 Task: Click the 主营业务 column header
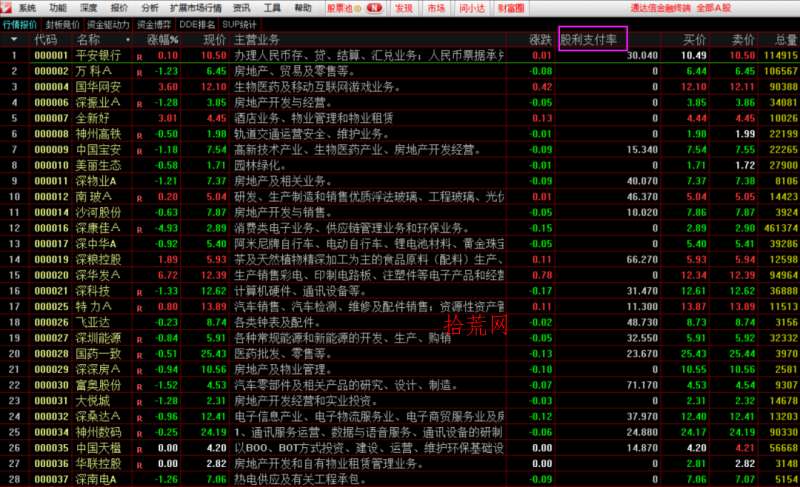click(x=257, y=40)
